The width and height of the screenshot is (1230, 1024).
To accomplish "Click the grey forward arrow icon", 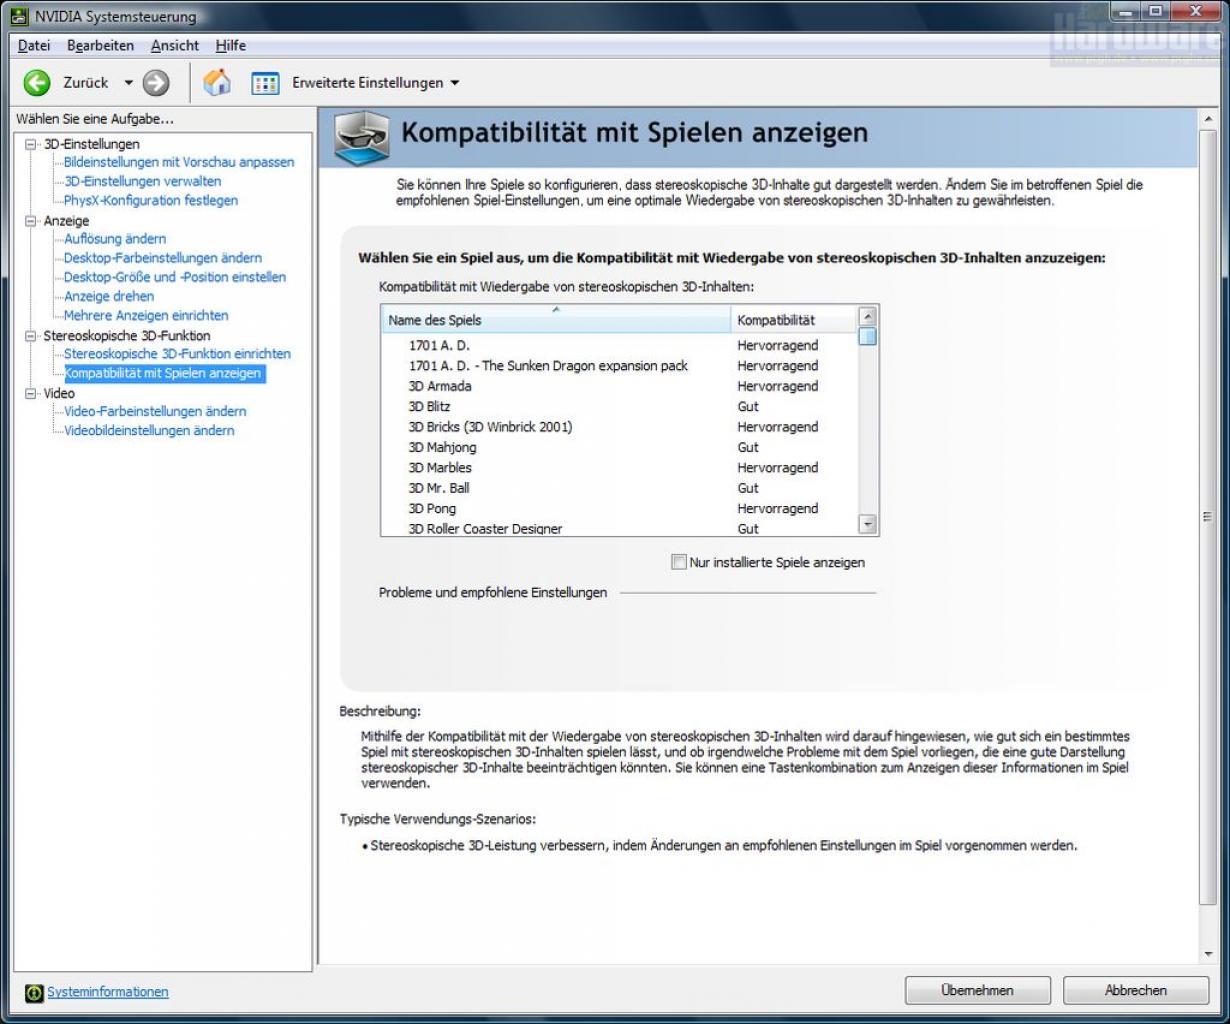I will [156, 83].
